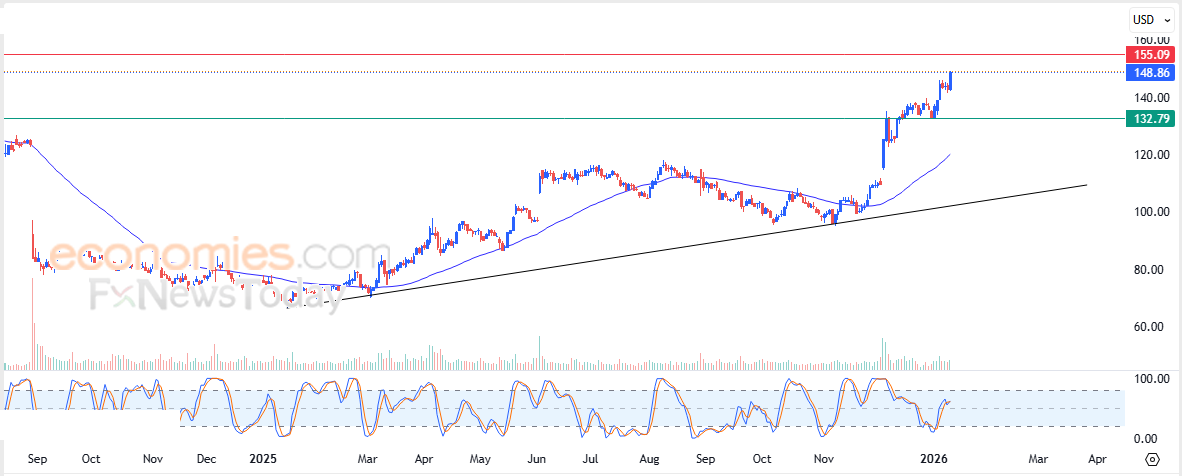Select the blue 148.86 current price label
1182x476 pixels.
coord(1149,73)
